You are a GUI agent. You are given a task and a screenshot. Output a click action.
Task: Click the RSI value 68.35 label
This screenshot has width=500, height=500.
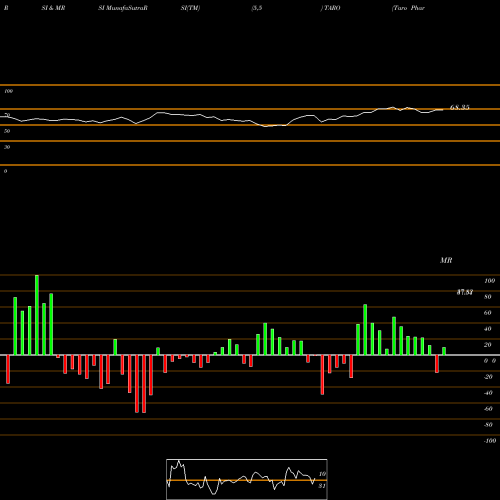click(x=460, y=107)
